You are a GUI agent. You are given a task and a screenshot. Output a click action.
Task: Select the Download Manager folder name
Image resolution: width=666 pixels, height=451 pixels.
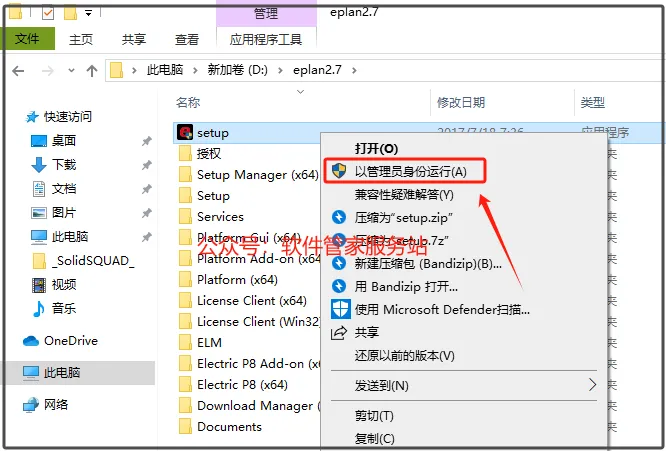pos(259,406)
